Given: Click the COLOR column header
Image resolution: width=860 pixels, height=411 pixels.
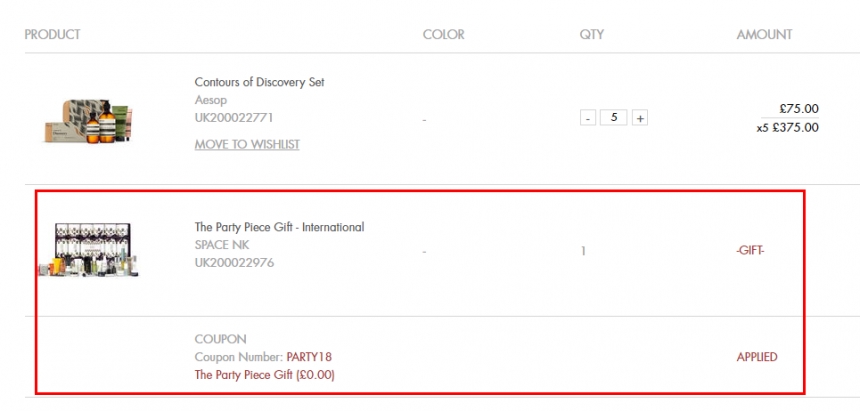Looking at the screenshot, I should [x=443, y=35].
